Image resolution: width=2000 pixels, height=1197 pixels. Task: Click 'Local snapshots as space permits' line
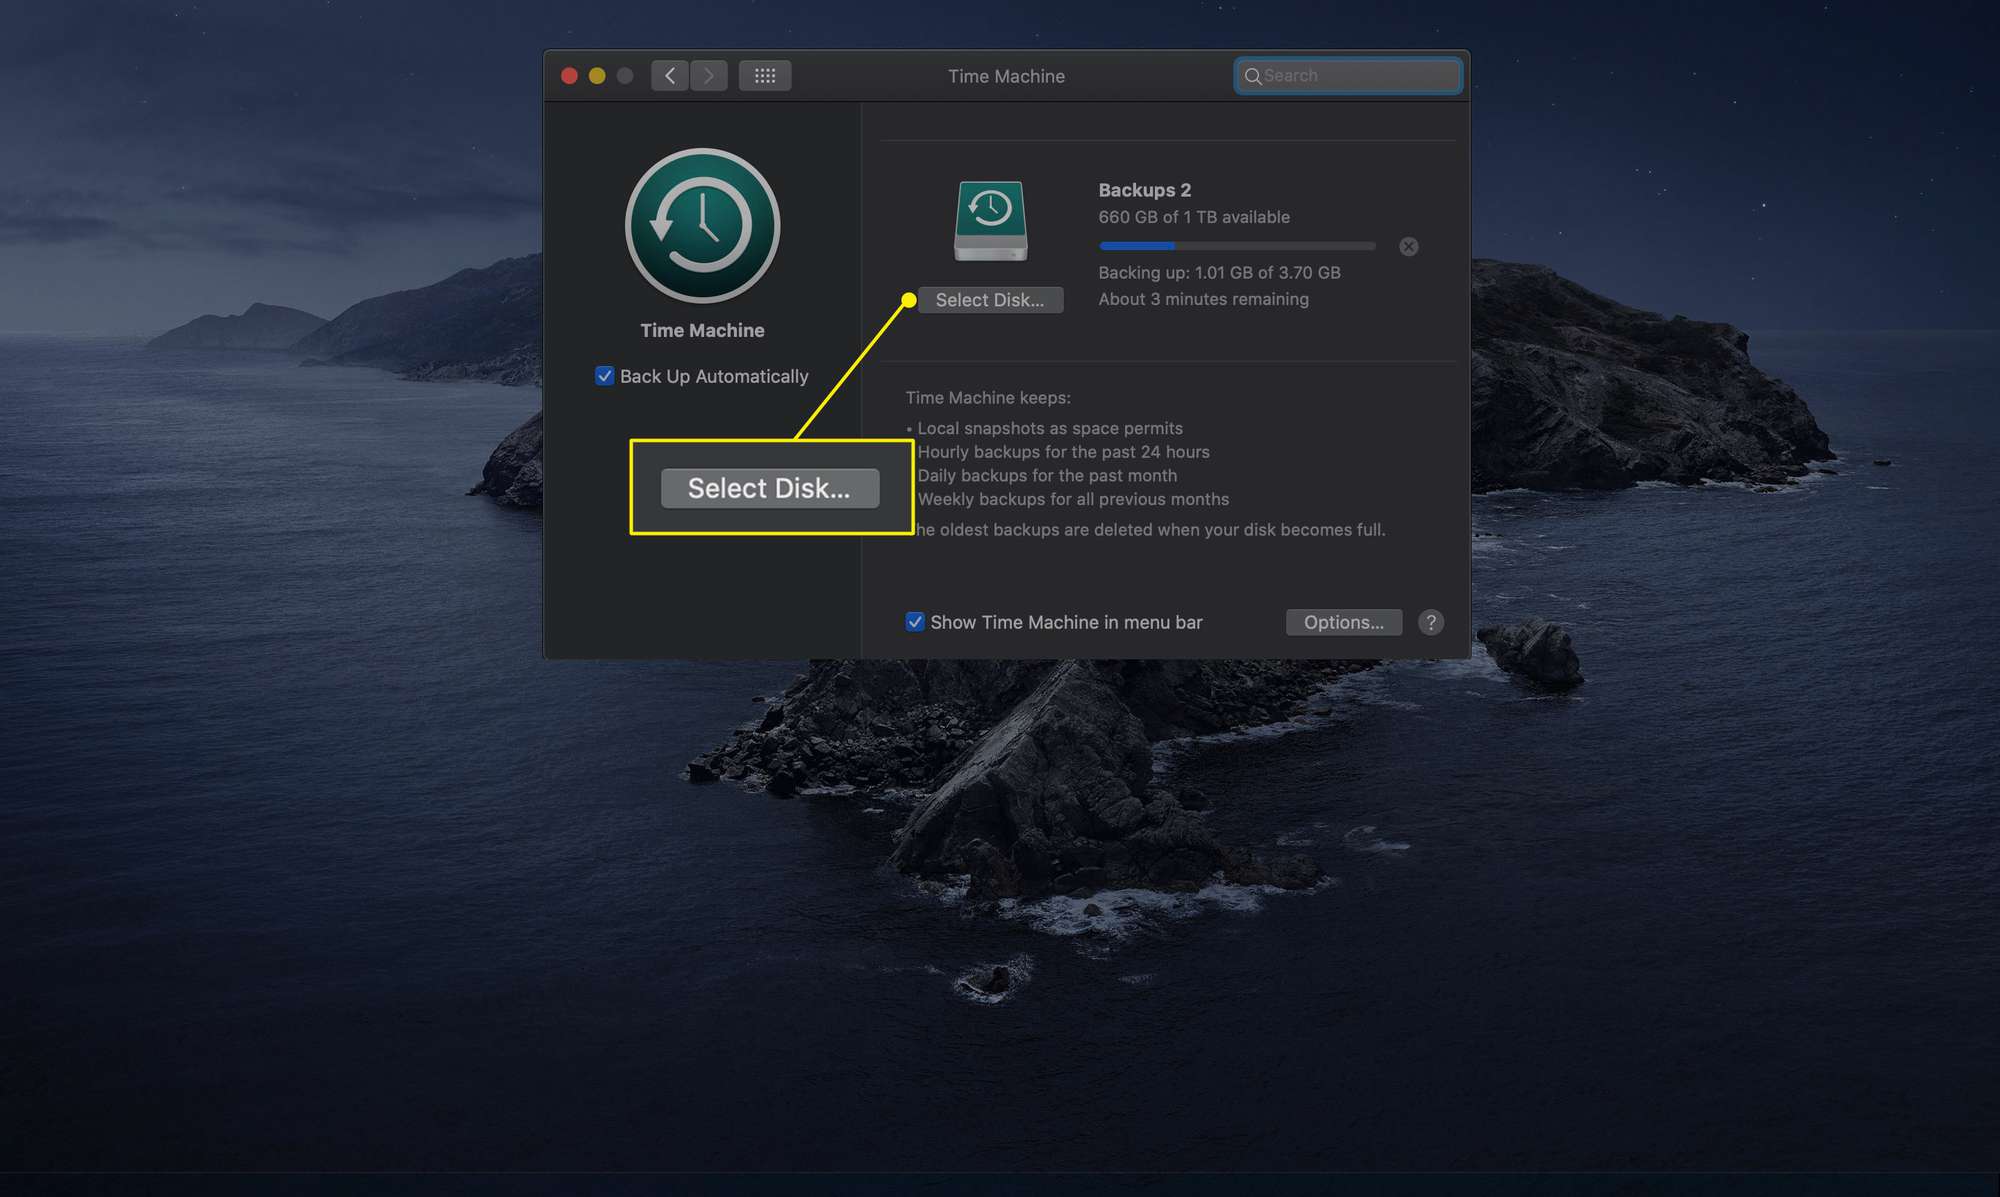[1049, 428]
